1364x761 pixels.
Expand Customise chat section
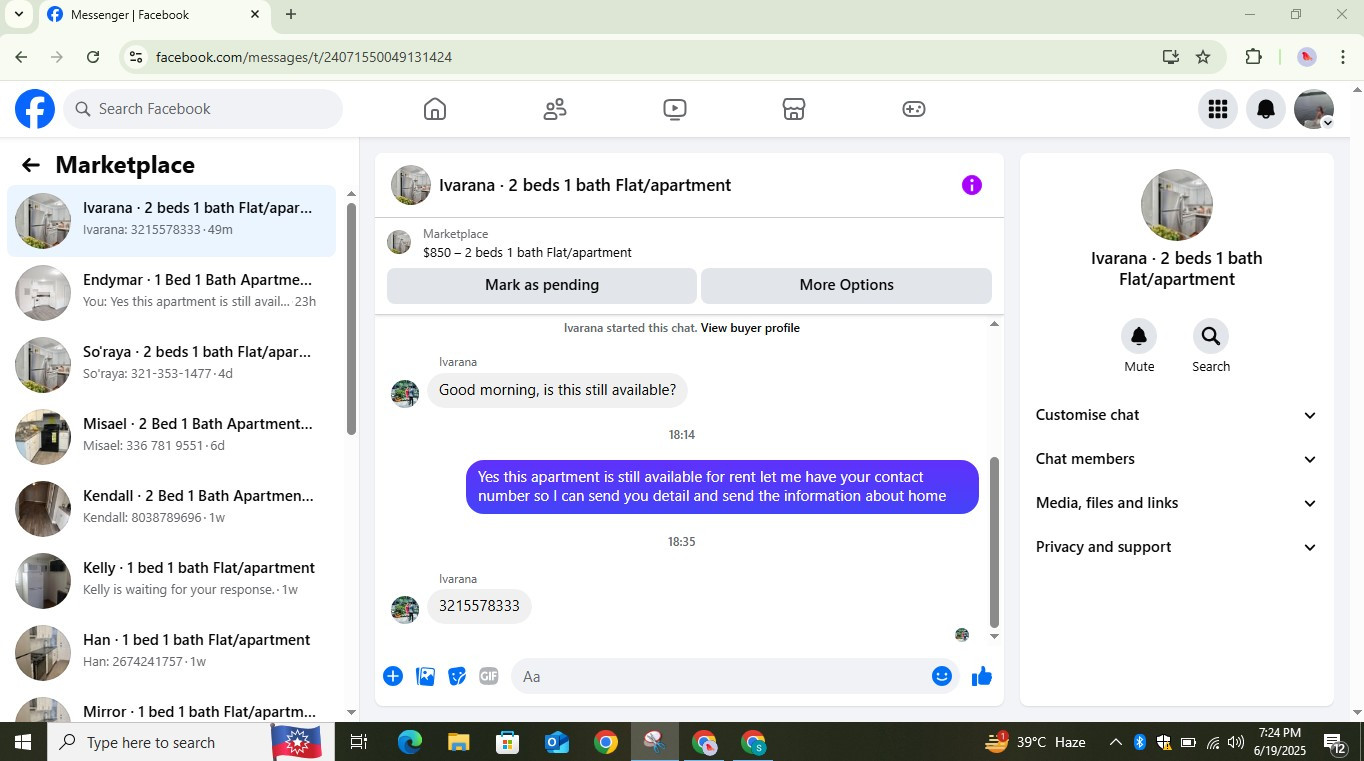point(1176,415)
